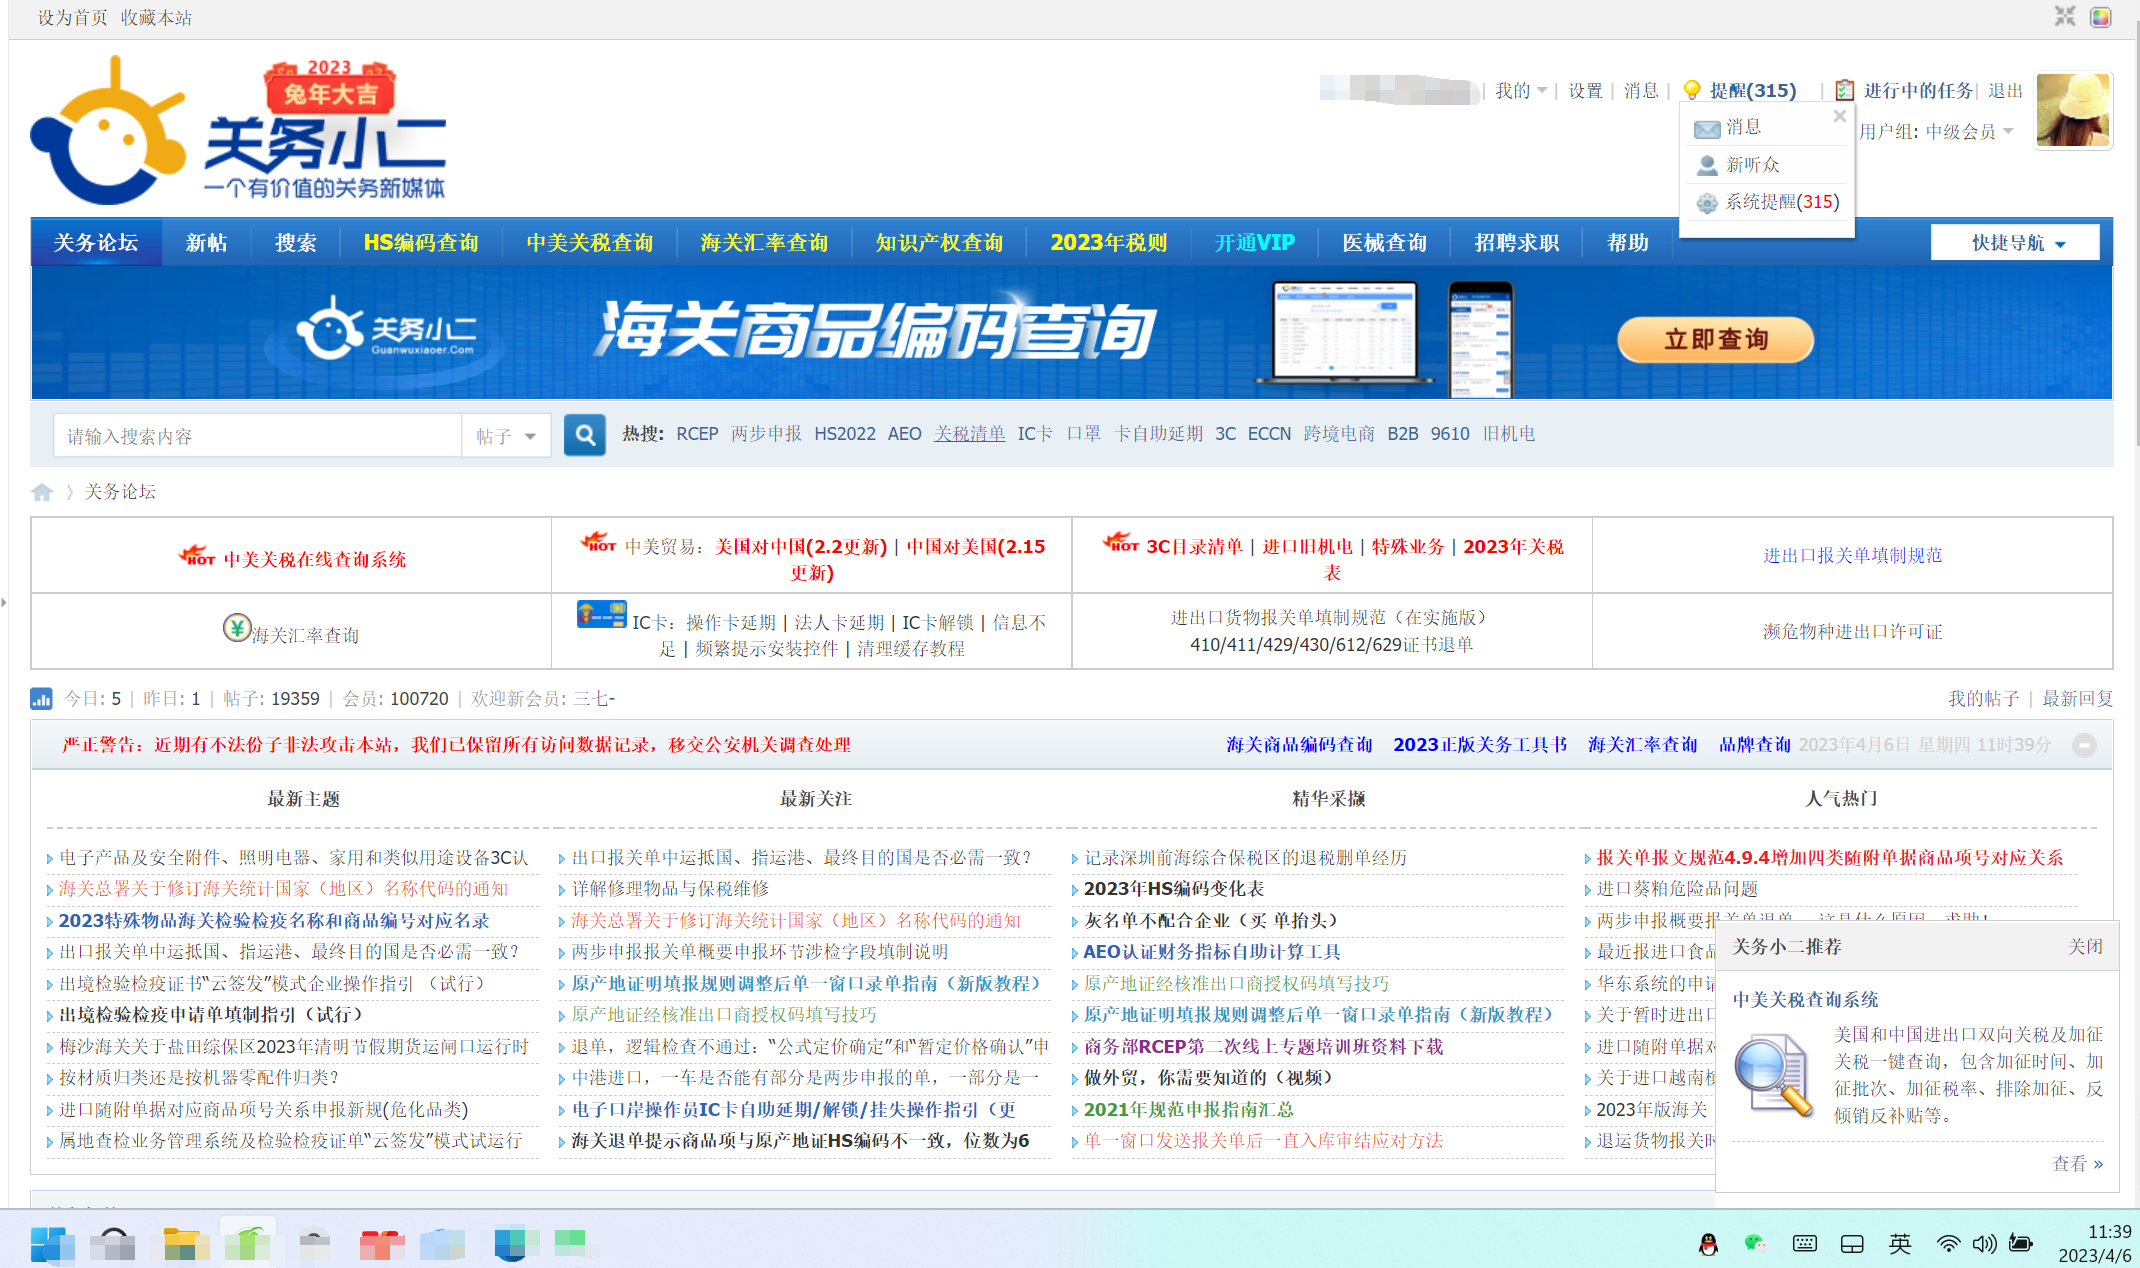Open post 出境检验检疫申请单填制指引（试行）

coord(210,1015)
